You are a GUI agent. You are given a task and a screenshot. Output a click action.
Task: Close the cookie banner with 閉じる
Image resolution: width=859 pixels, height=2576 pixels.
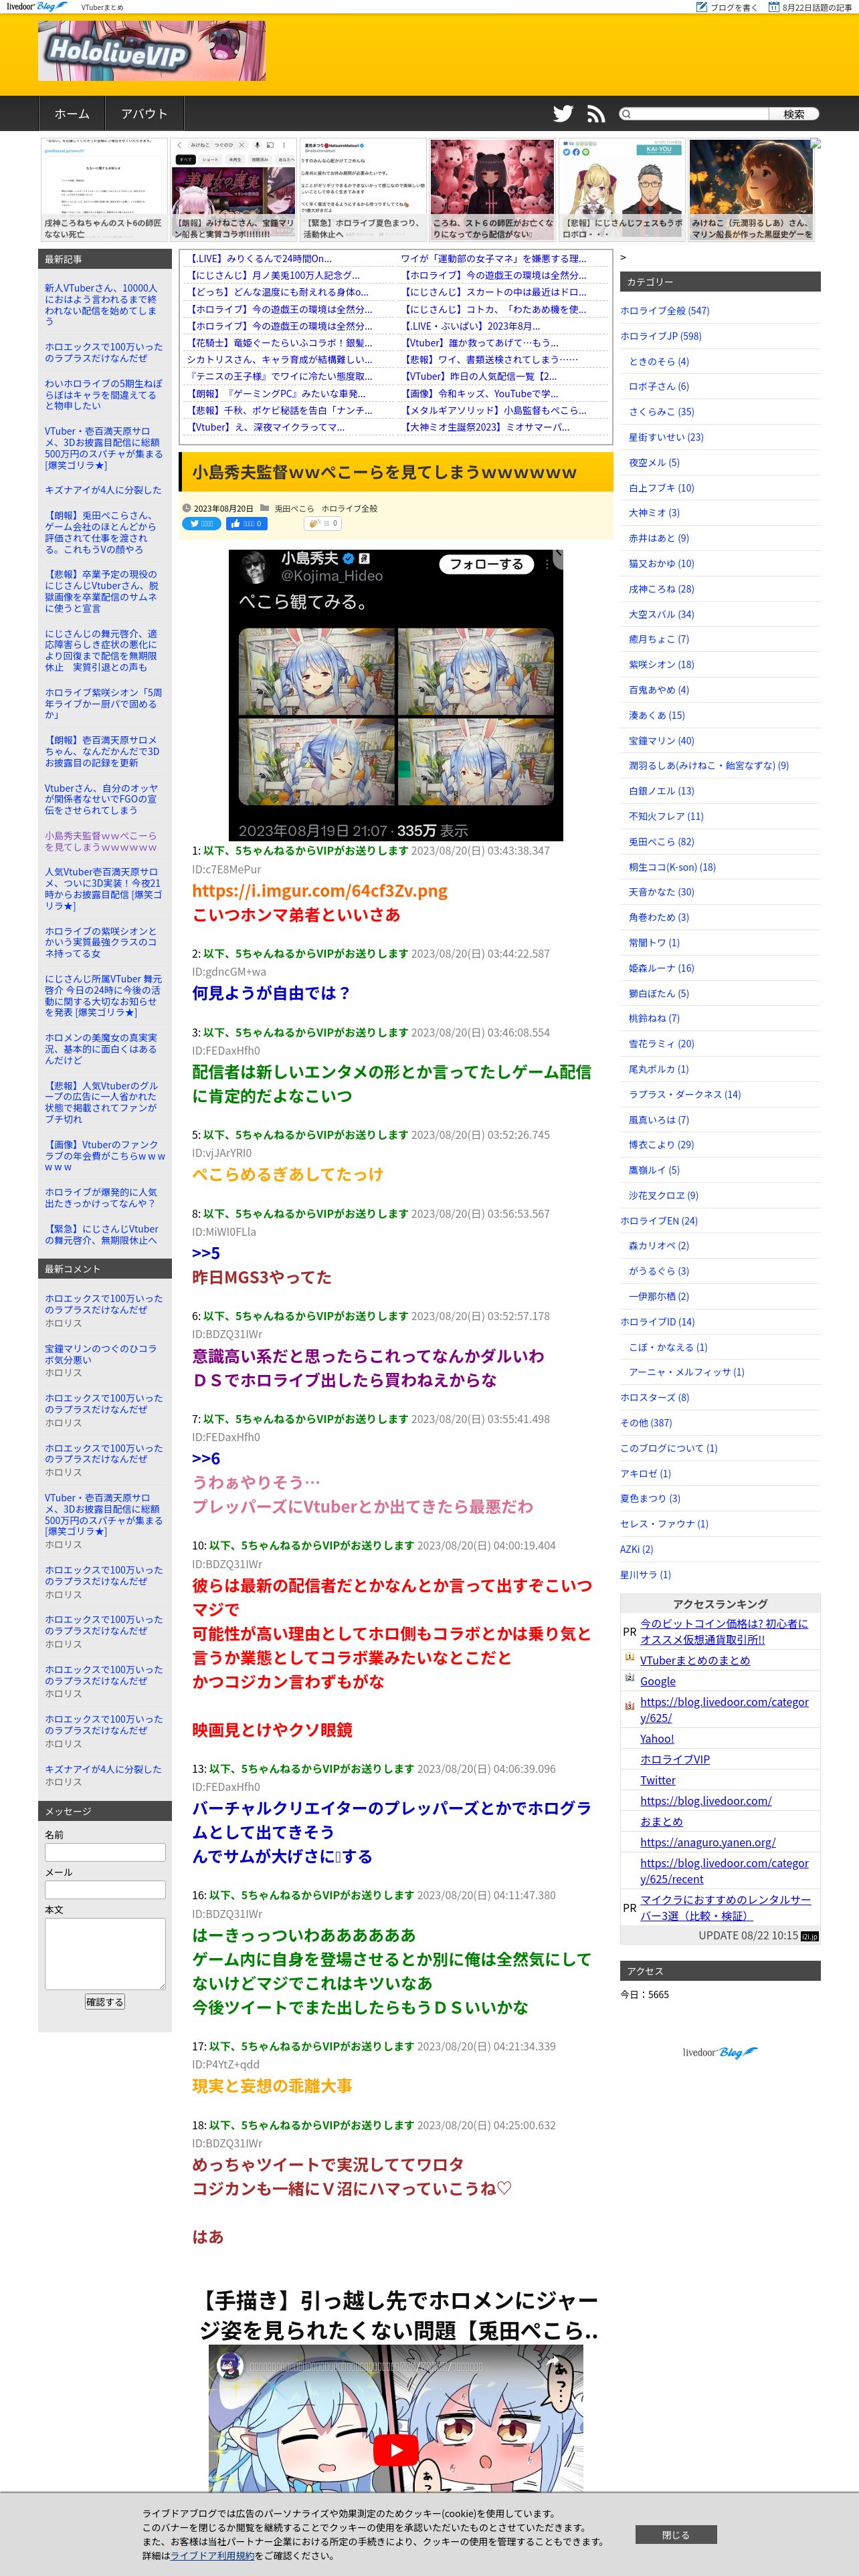676,2535
